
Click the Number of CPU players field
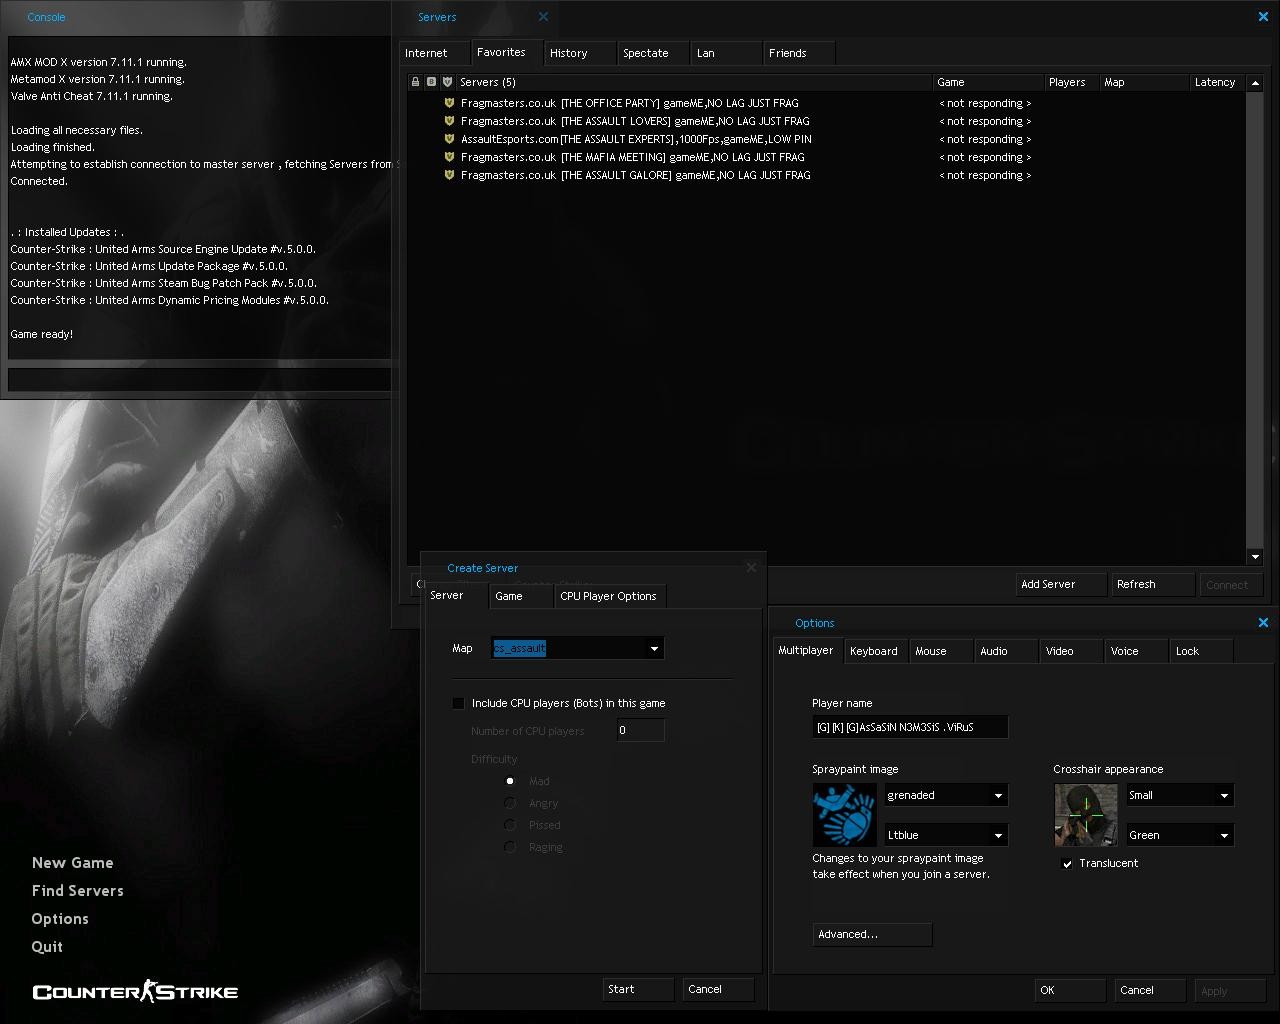click(641, 730)
